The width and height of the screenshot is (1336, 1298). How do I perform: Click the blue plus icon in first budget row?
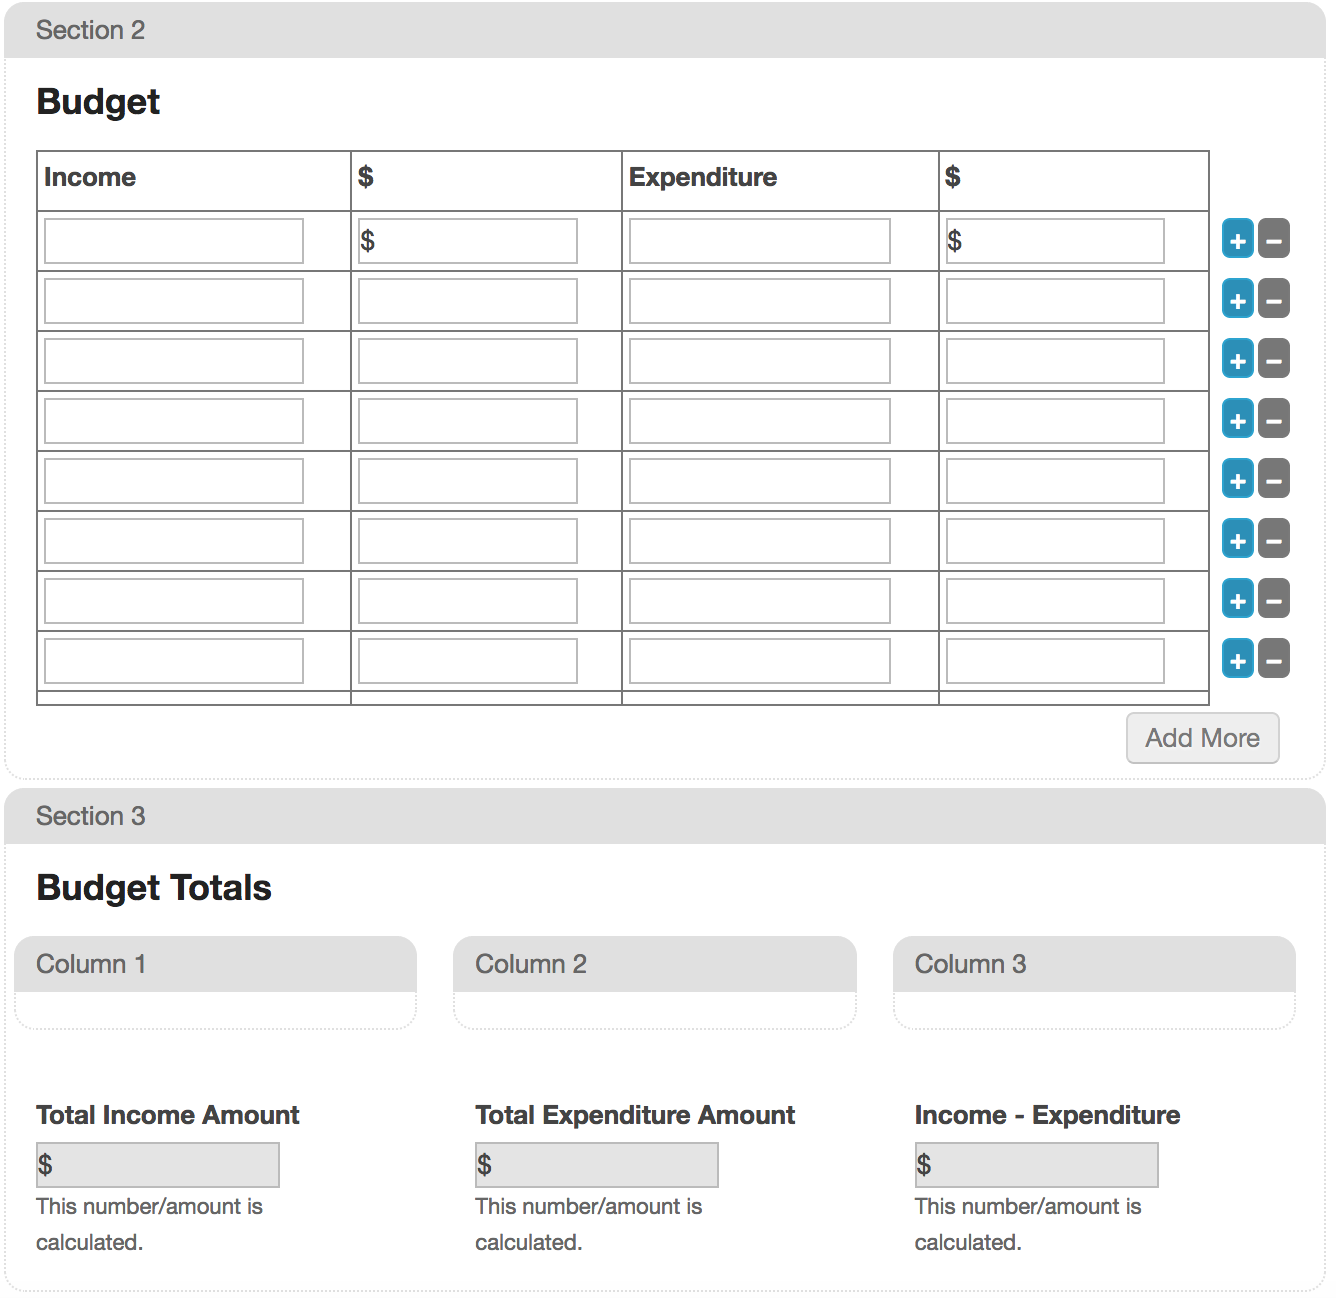[1237, 240]
